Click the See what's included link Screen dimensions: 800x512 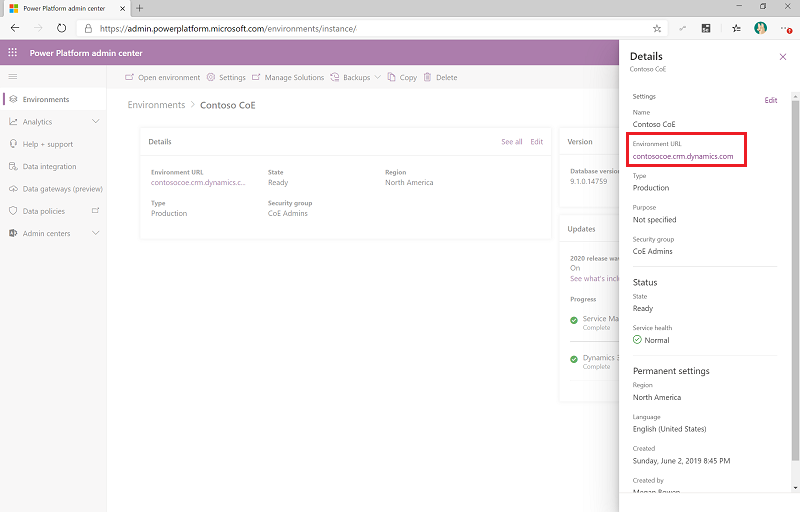594,278
